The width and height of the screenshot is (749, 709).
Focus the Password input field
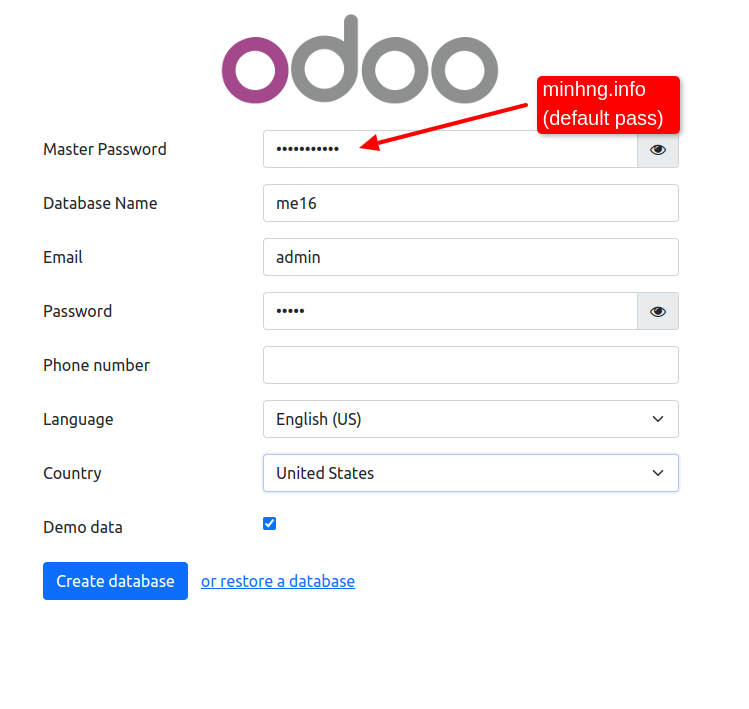click(450, 311)
